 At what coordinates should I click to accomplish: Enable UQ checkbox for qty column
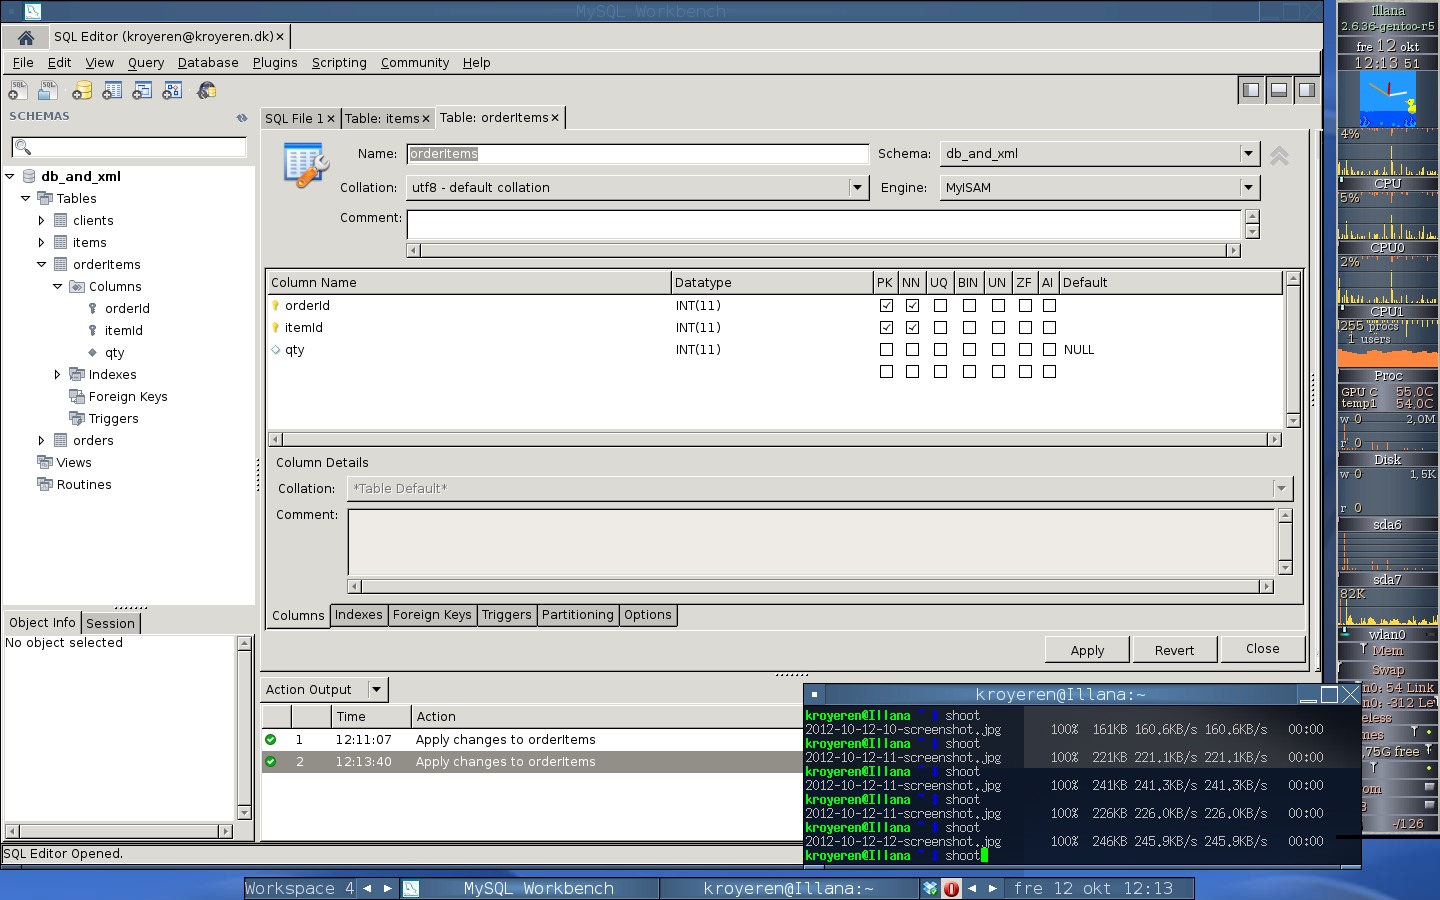coord(940,350)
